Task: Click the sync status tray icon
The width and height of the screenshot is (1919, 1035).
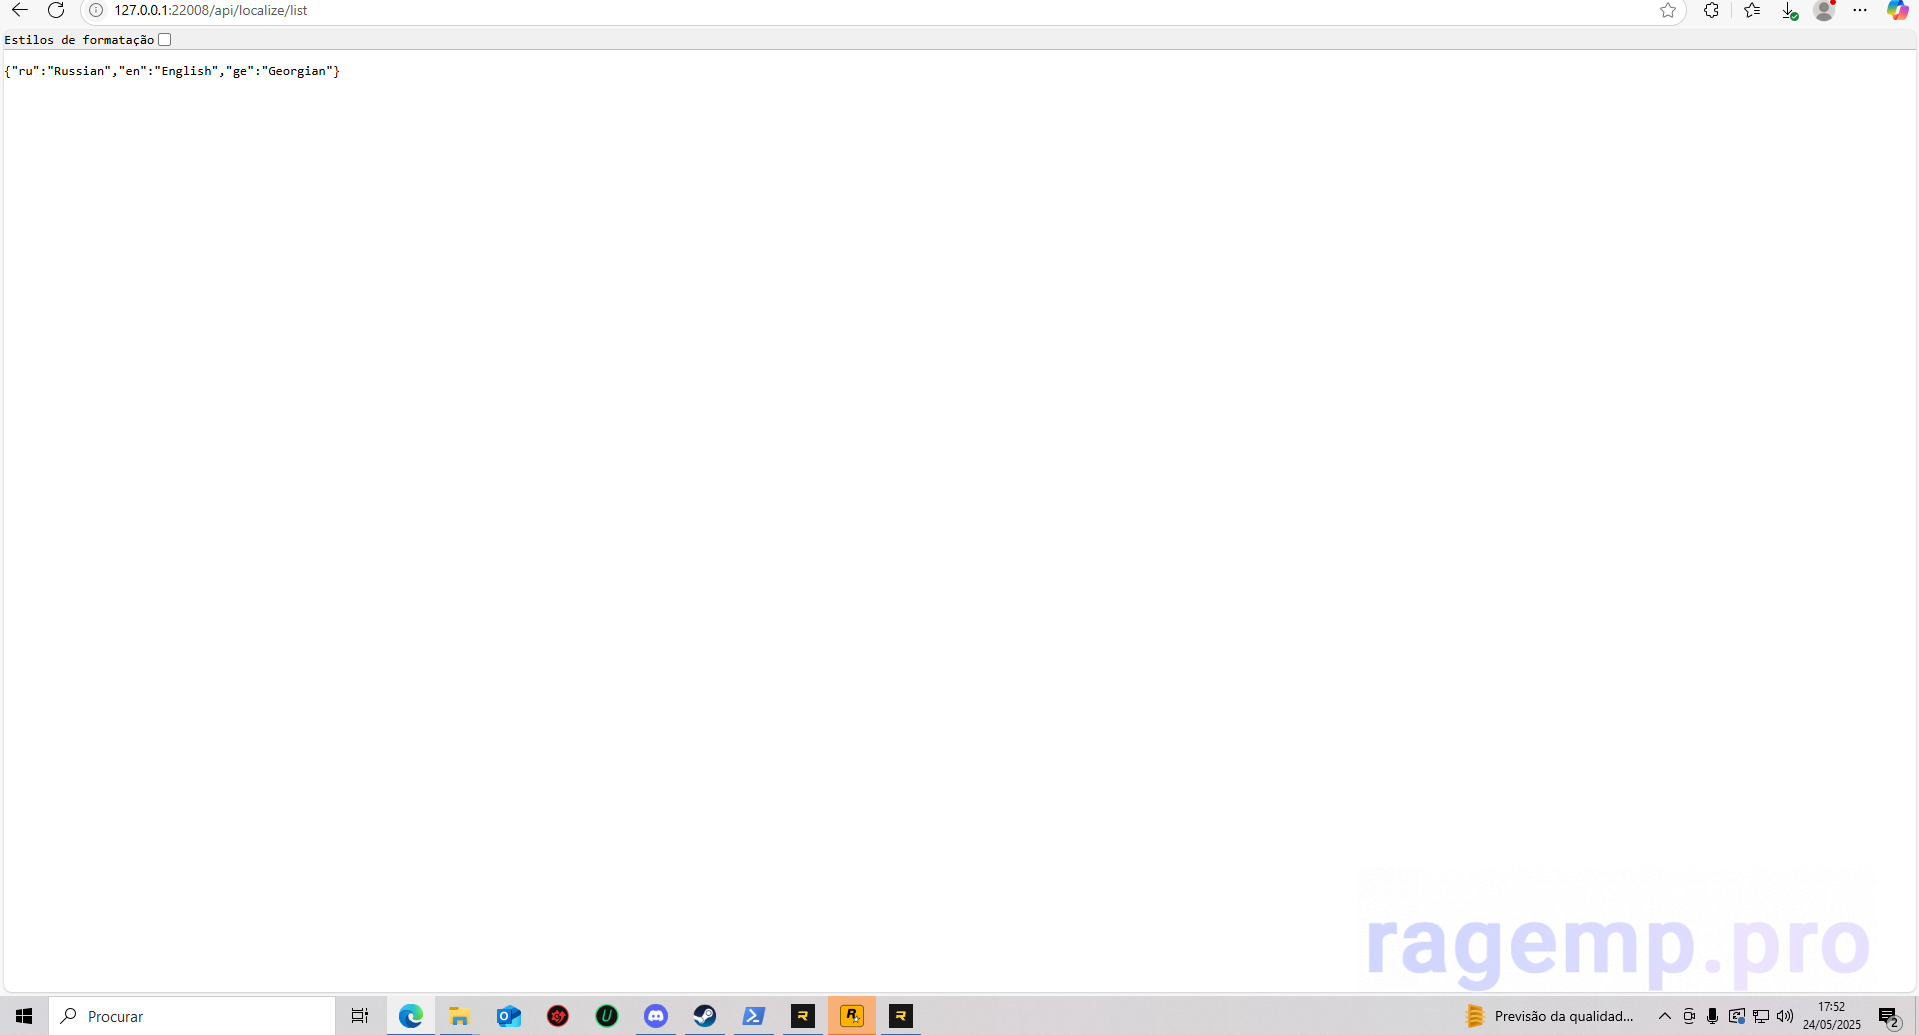Action: point(1737,1016)
